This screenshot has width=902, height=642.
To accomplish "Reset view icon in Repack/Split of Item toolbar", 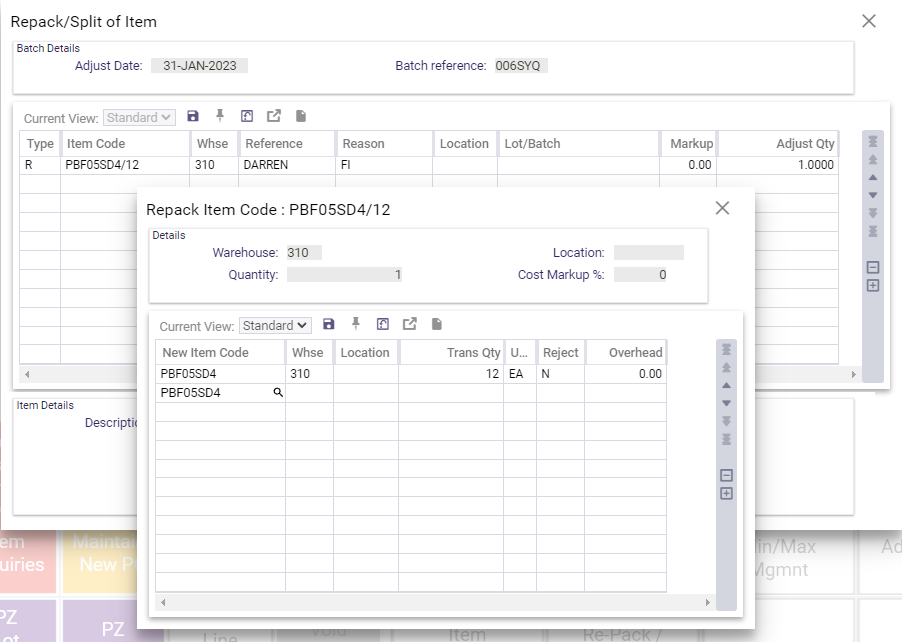I will 247,116.
